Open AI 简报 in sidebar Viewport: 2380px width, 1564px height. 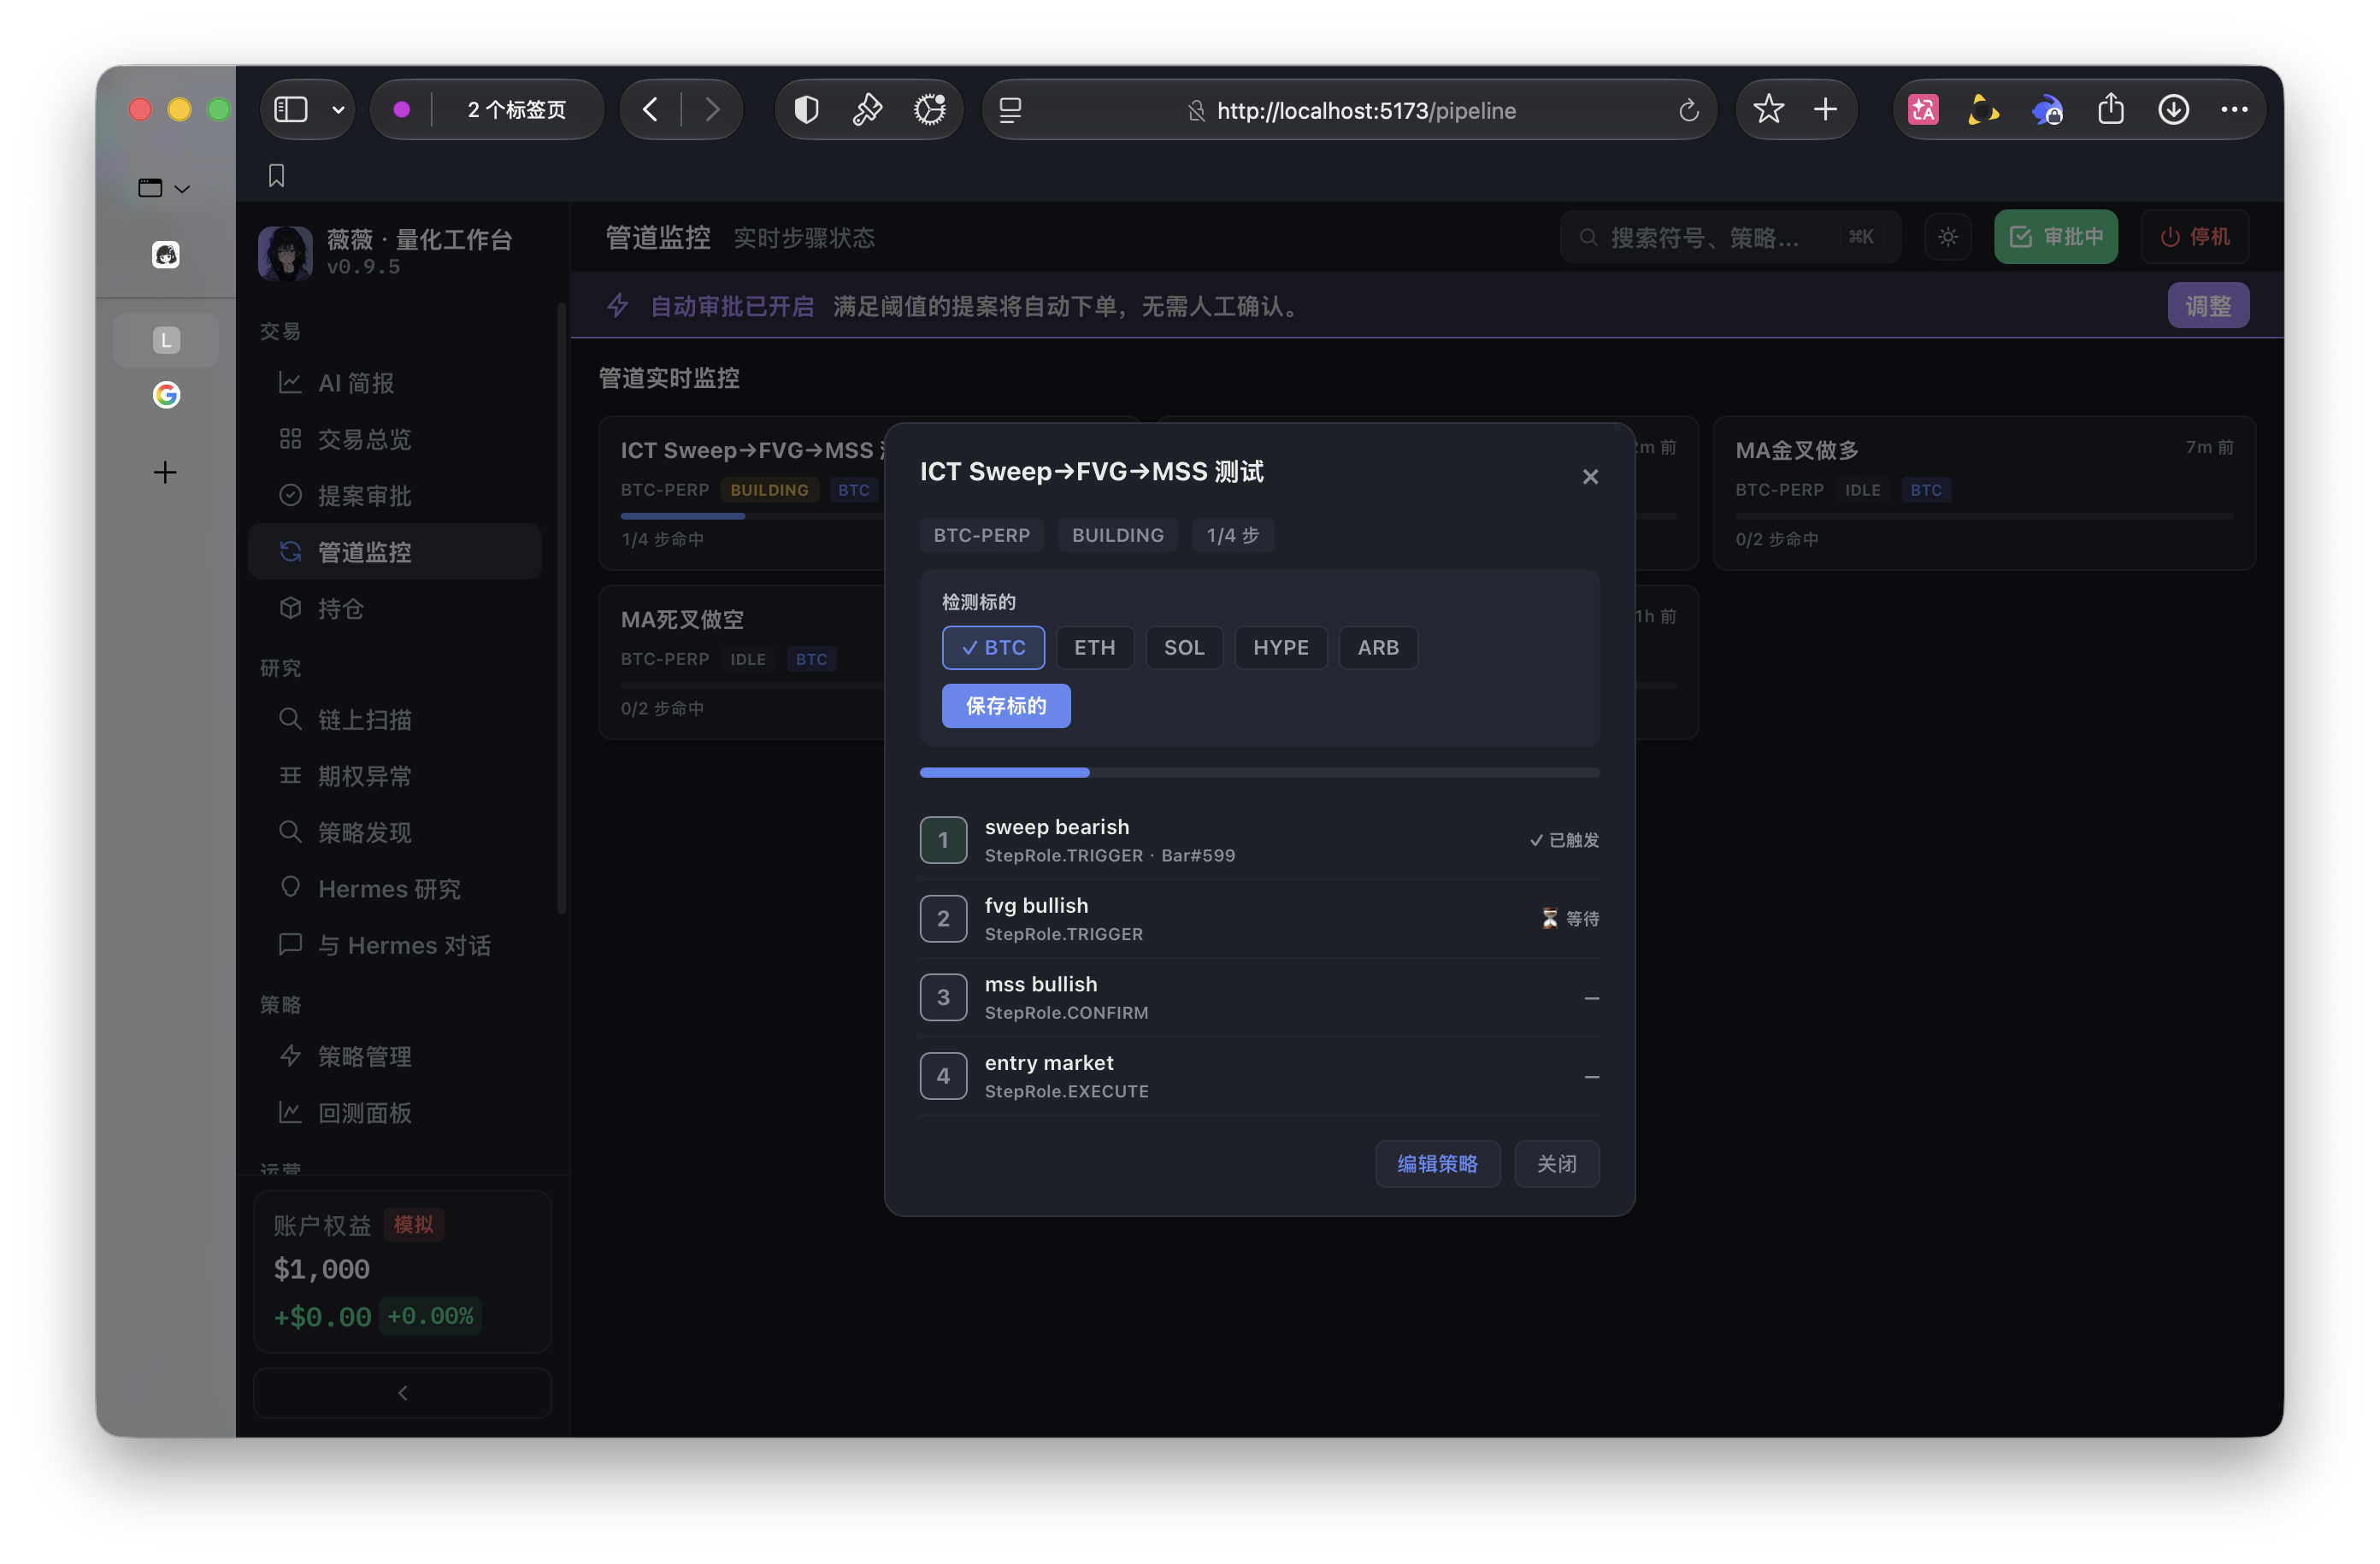394,383
